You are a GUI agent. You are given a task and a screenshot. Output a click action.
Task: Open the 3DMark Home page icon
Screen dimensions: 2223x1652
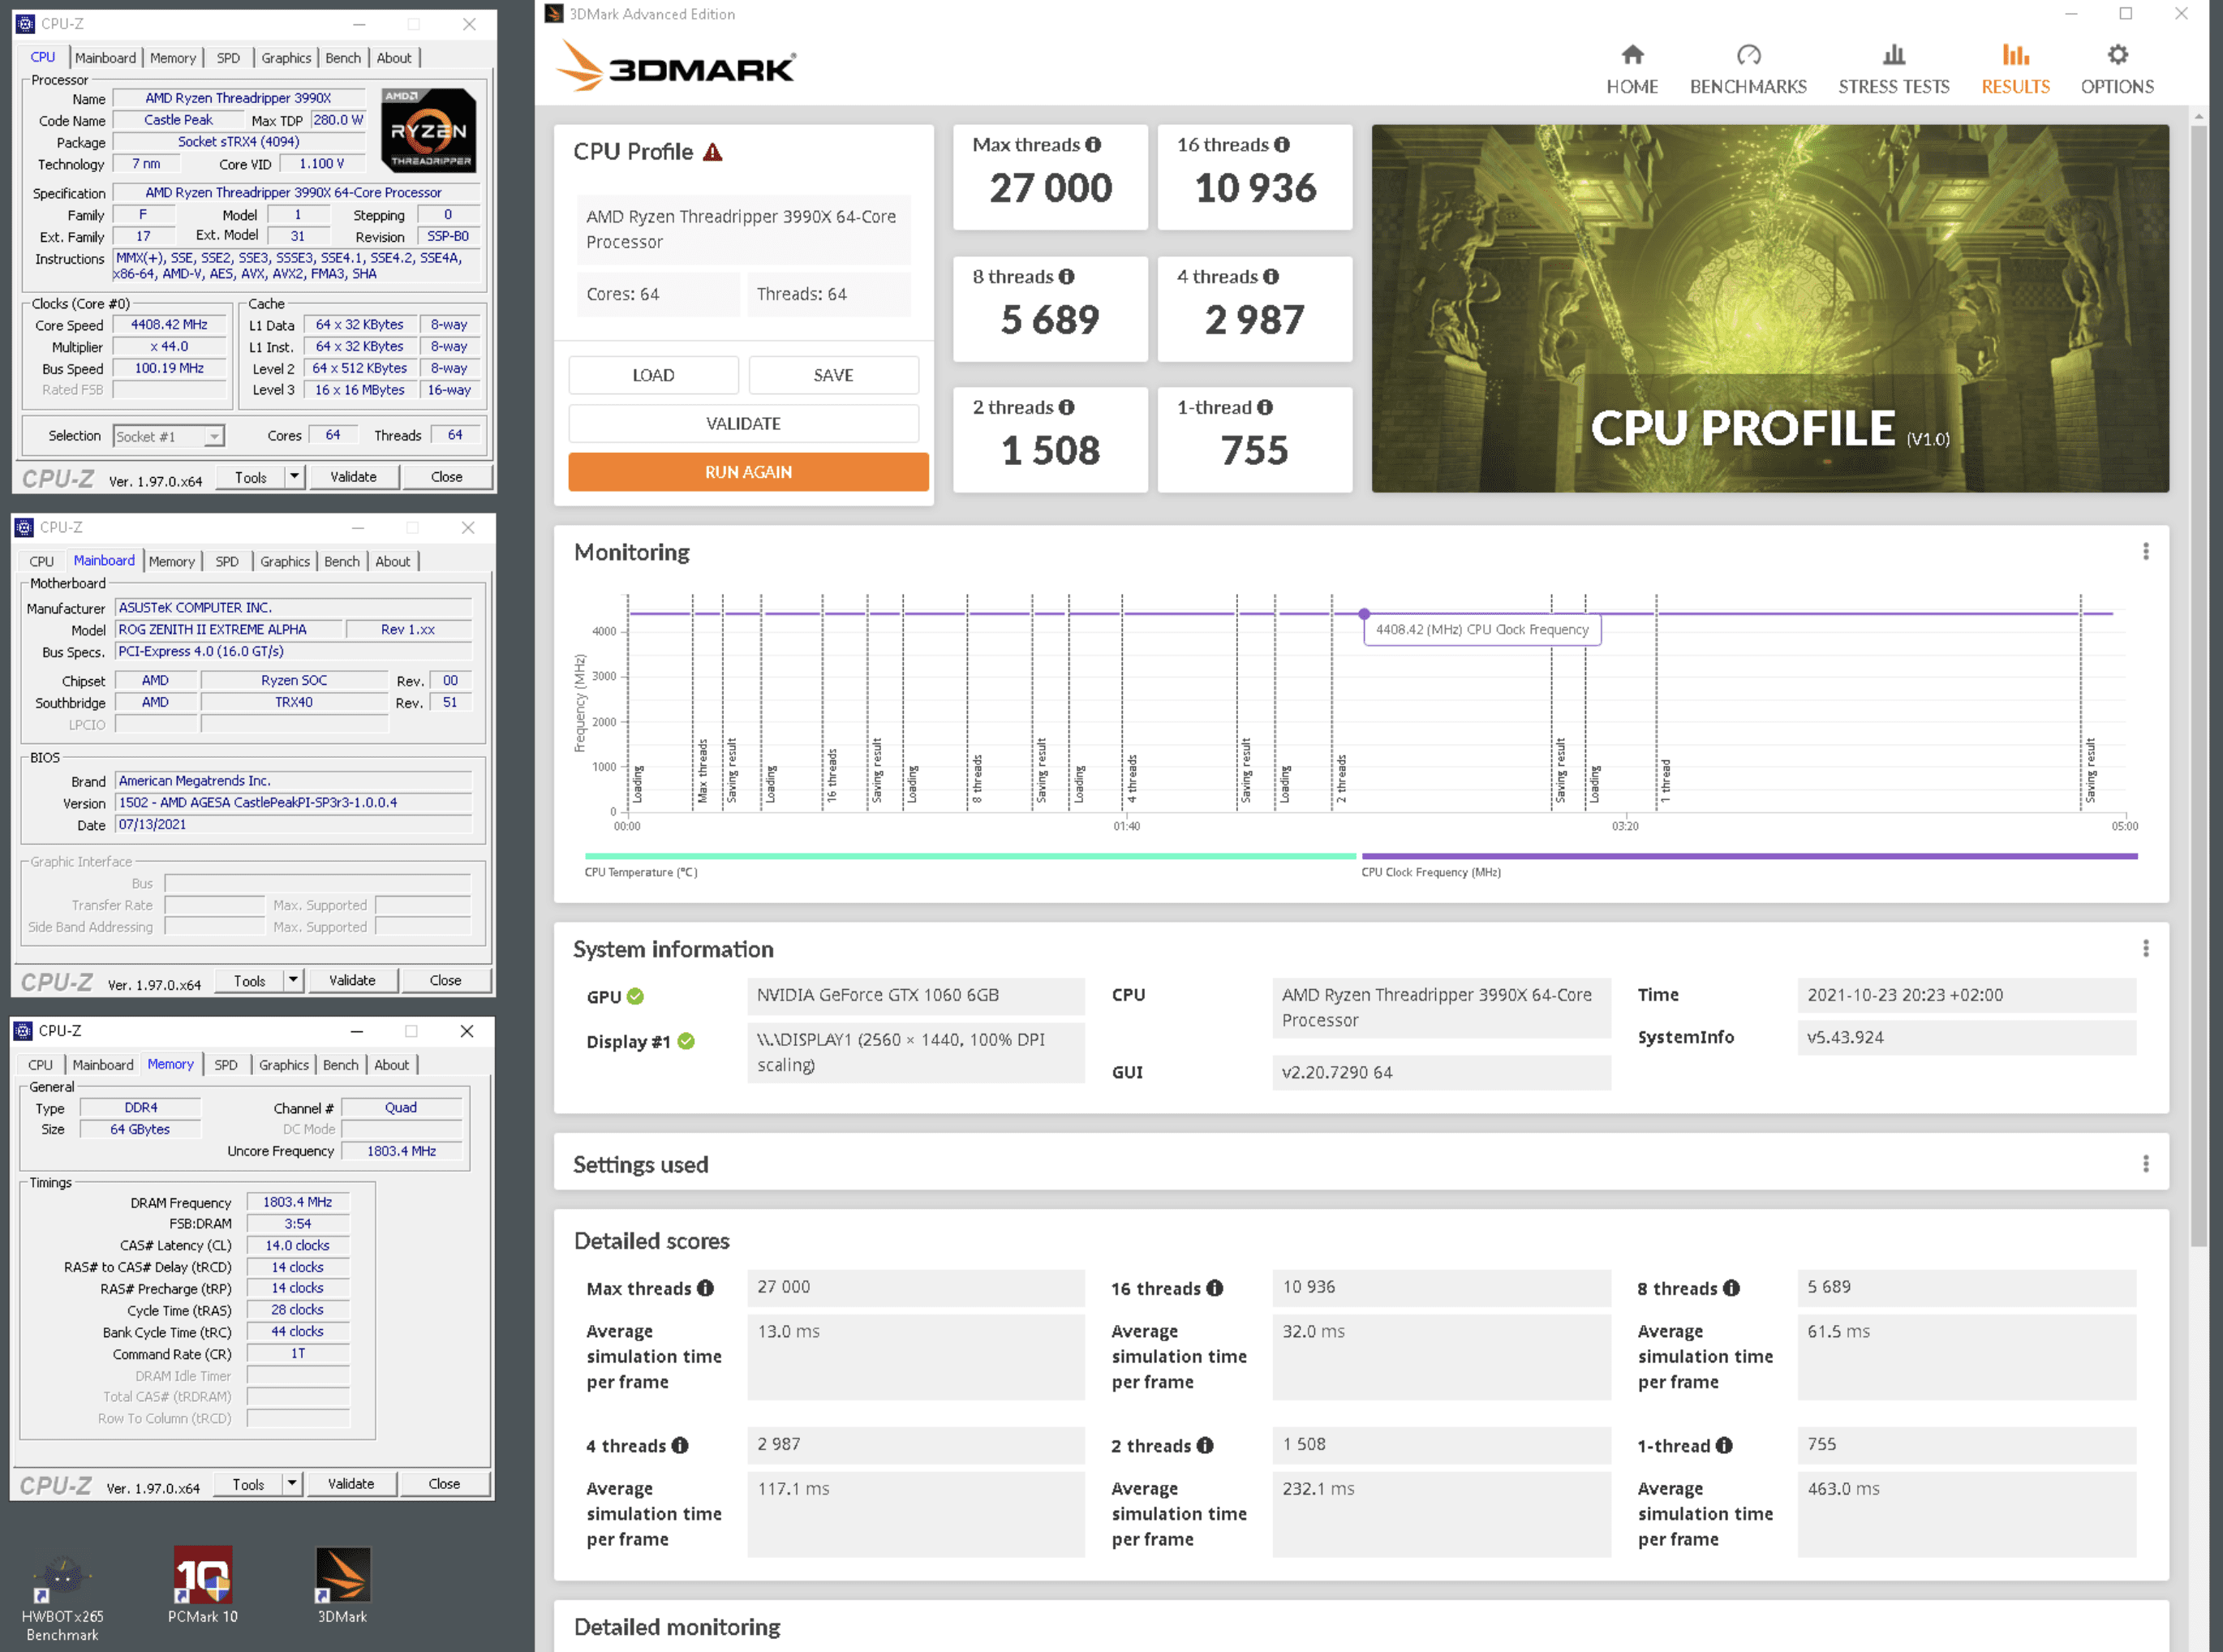click(x=1632, y=54)
